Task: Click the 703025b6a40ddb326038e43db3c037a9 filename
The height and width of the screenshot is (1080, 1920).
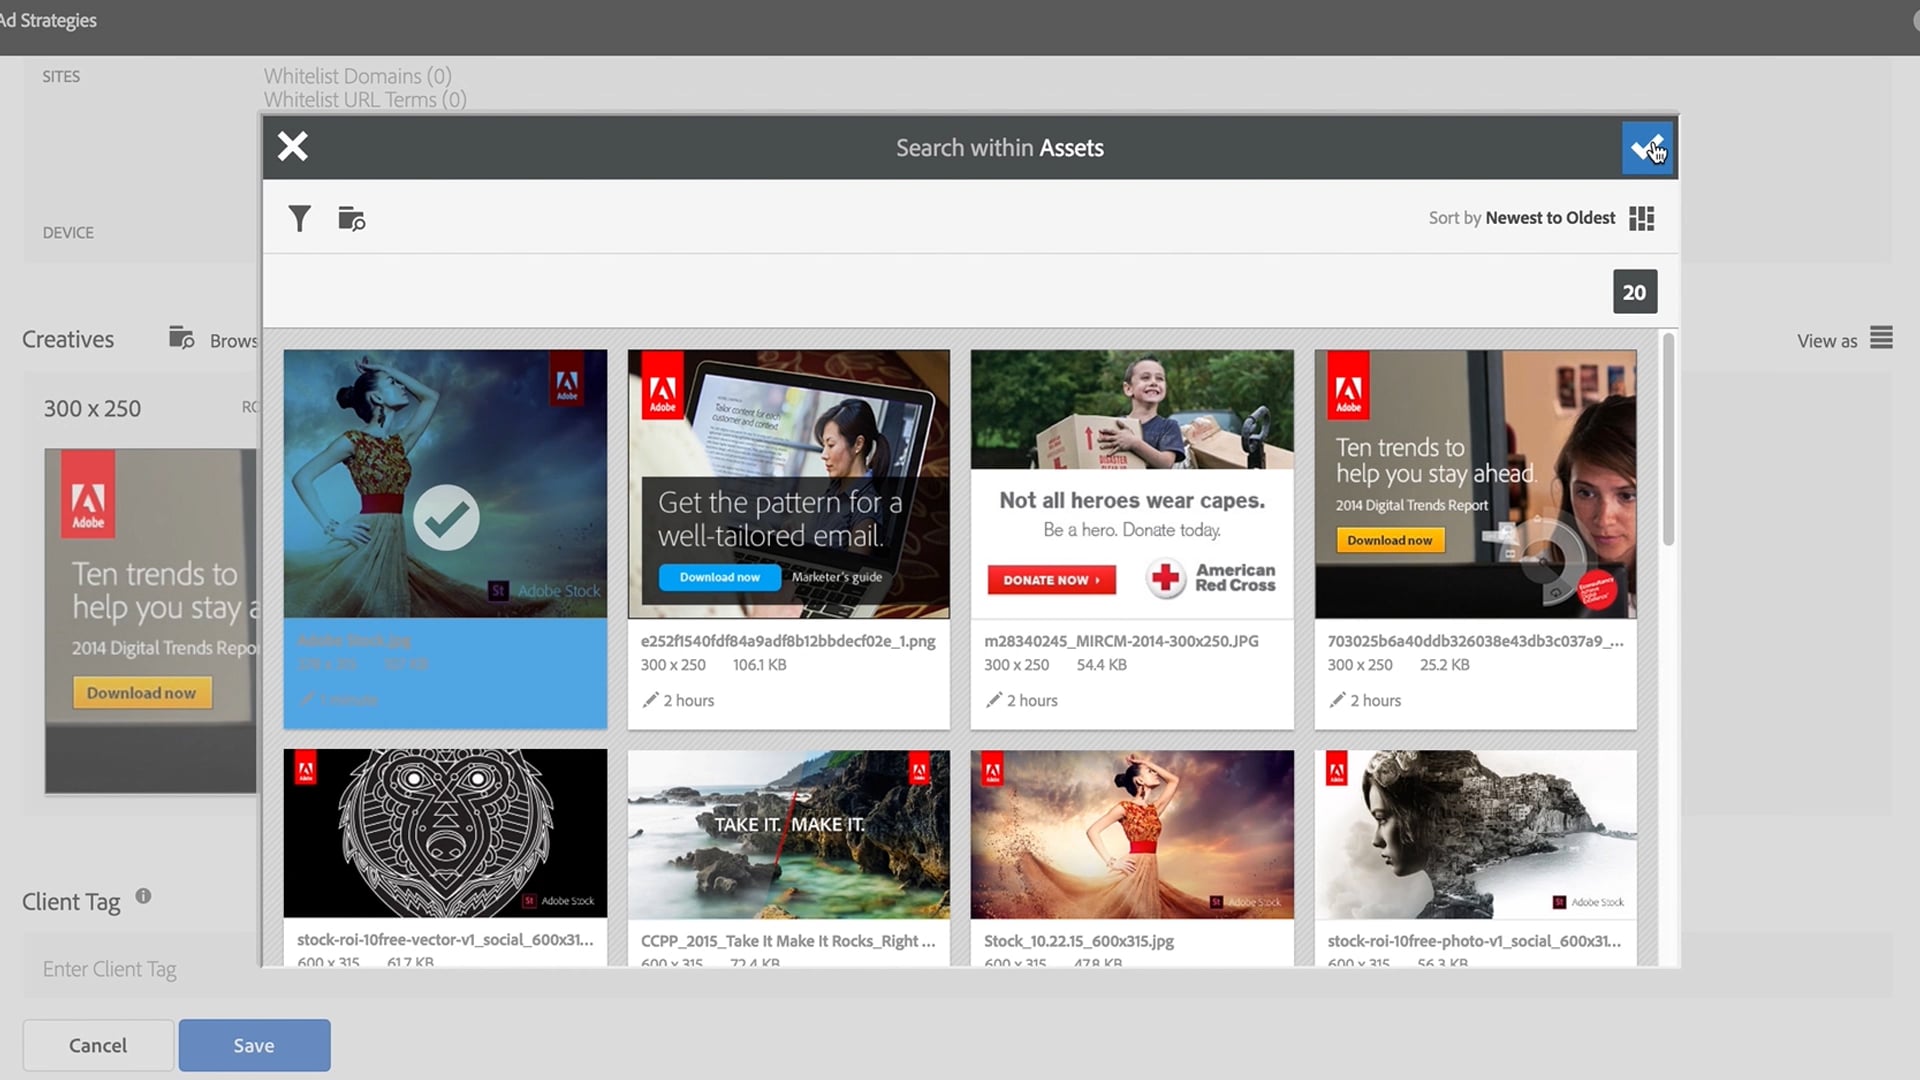Action: (1475, 641)
